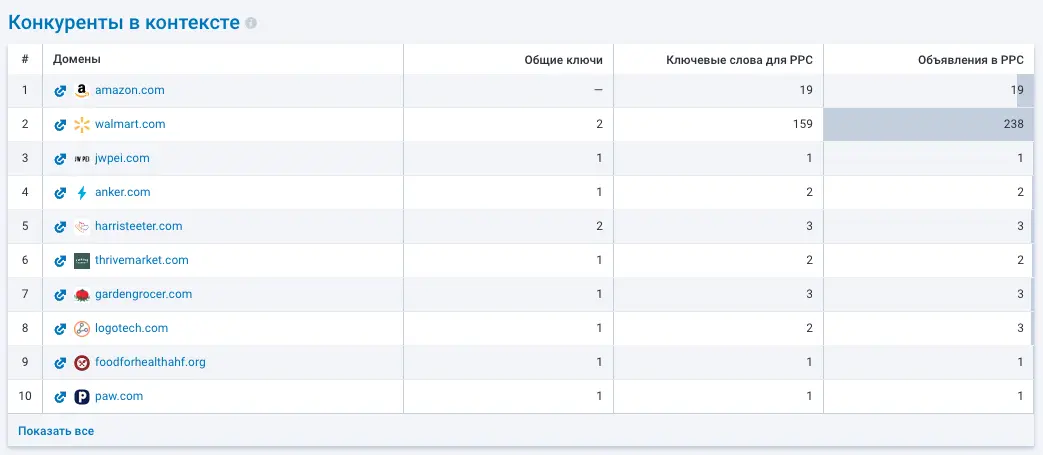Follow the foodforhealthahf.org domain link
The width and height of the screenshot is (1043, 455).
click(x=150, y=363)
